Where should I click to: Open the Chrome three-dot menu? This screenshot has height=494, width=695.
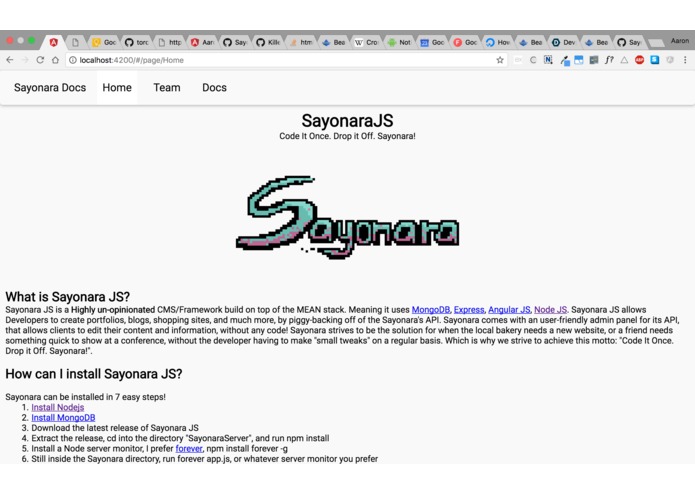(x=685, y=60)
